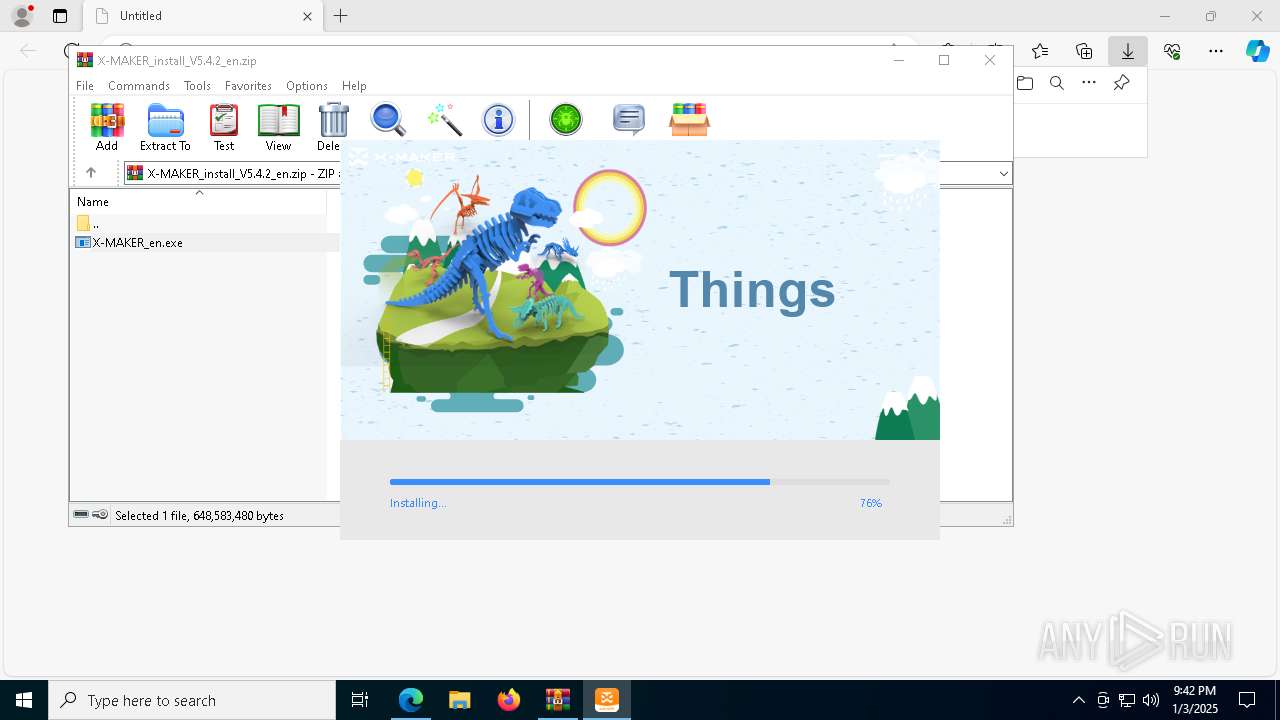The width and height of the screenshot is (1280, 720).
Task: Click the 76% progress percentage
Action: point(871,503)
